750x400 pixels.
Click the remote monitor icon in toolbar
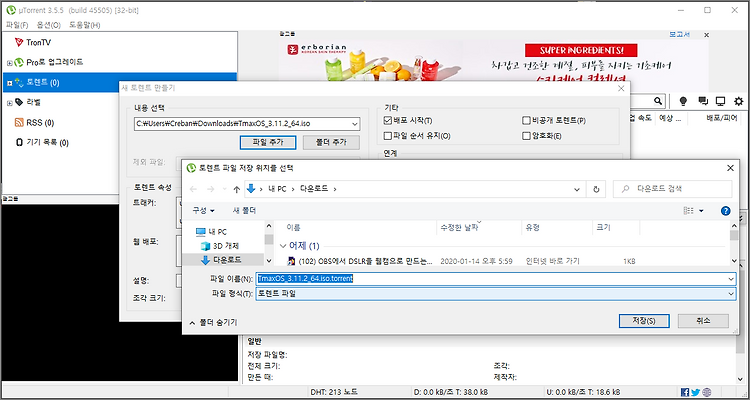coord(720,101)
